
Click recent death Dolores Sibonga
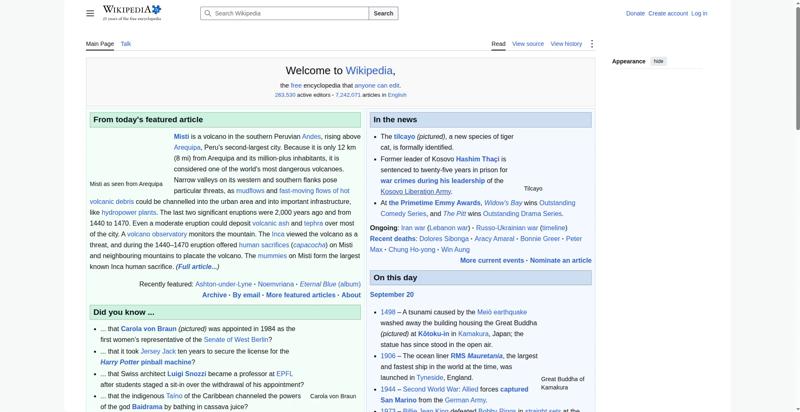(444, 239)
